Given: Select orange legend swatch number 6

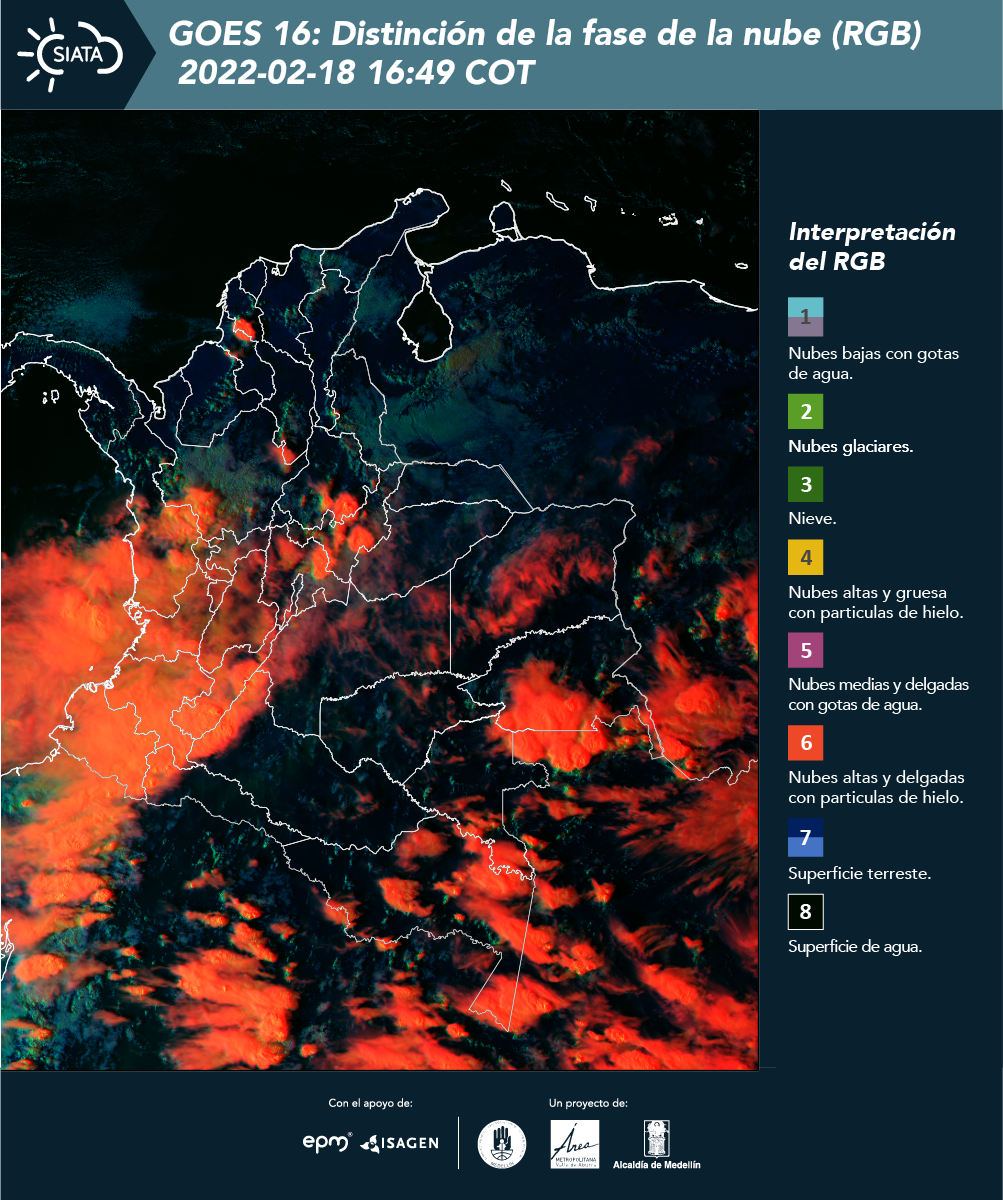Looking at the screenshot, I should coord(806,743).
